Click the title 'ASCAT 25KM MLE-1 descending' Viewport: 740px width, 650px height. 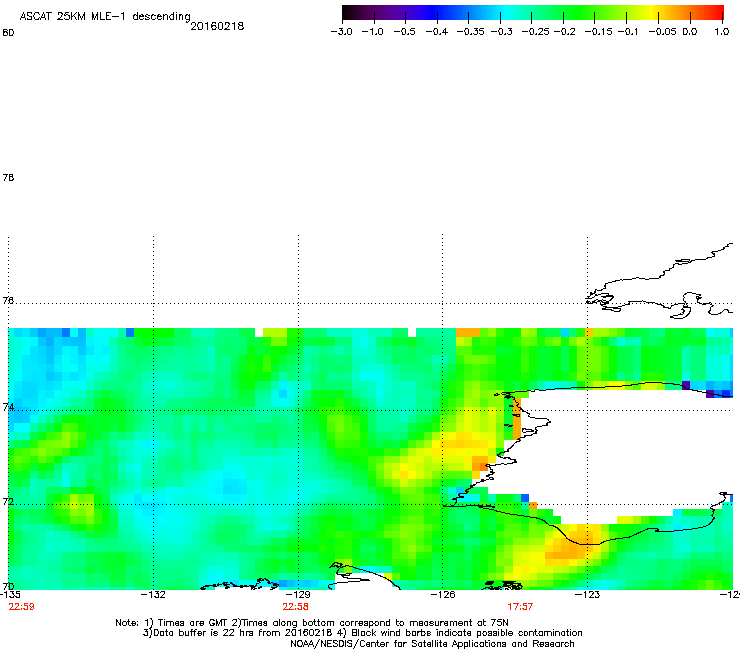[105, 17]
